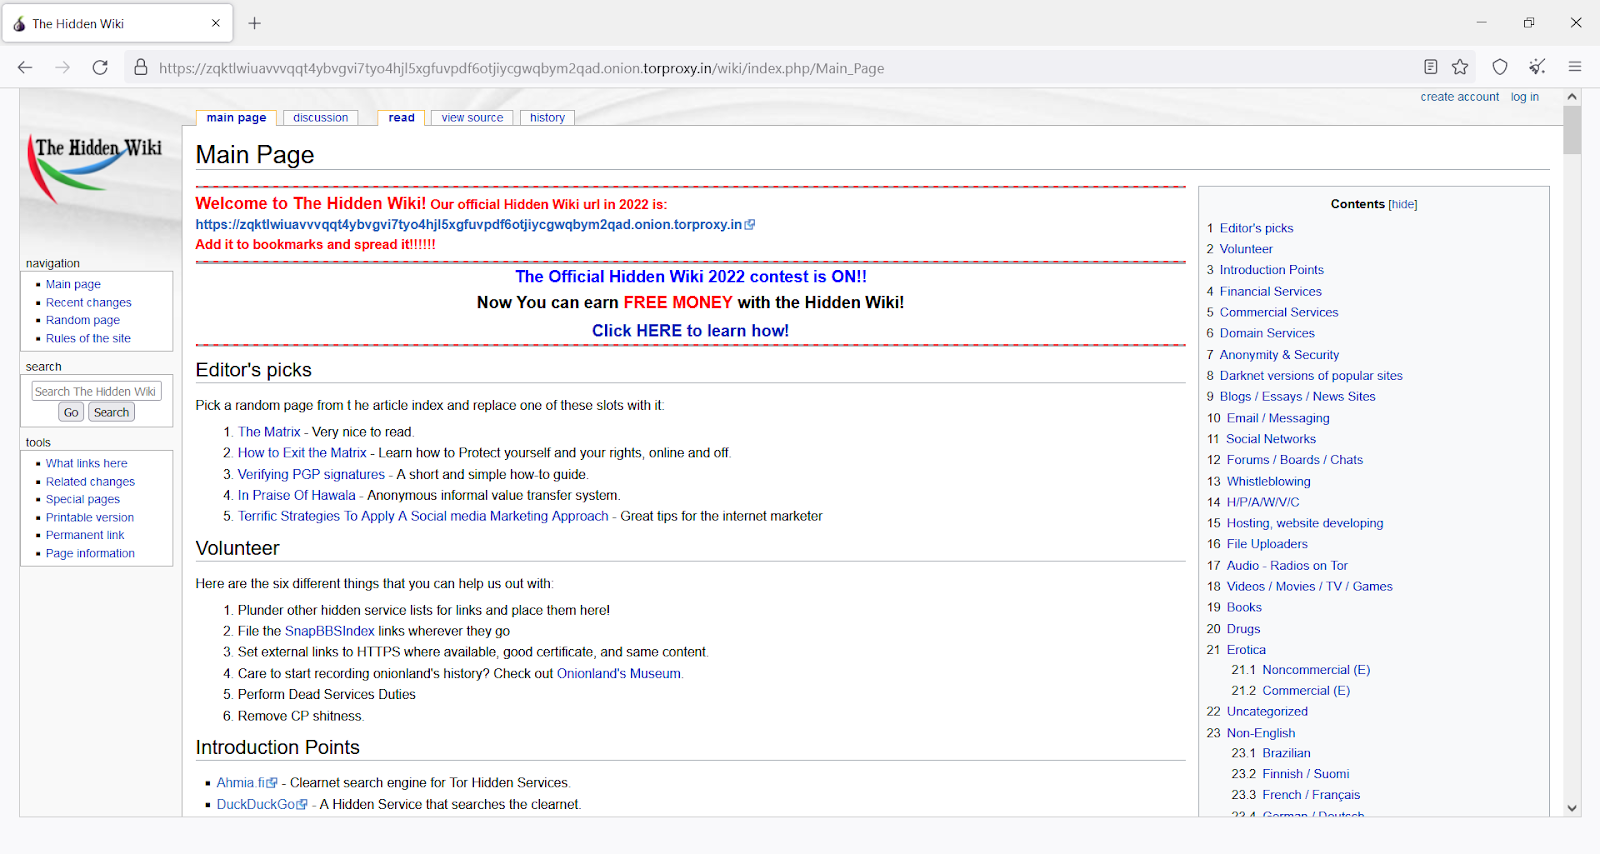The height and width of the screenshot is (854, 1600).
Task: Open Permanent link tool
Action: [x=85, y=535]
